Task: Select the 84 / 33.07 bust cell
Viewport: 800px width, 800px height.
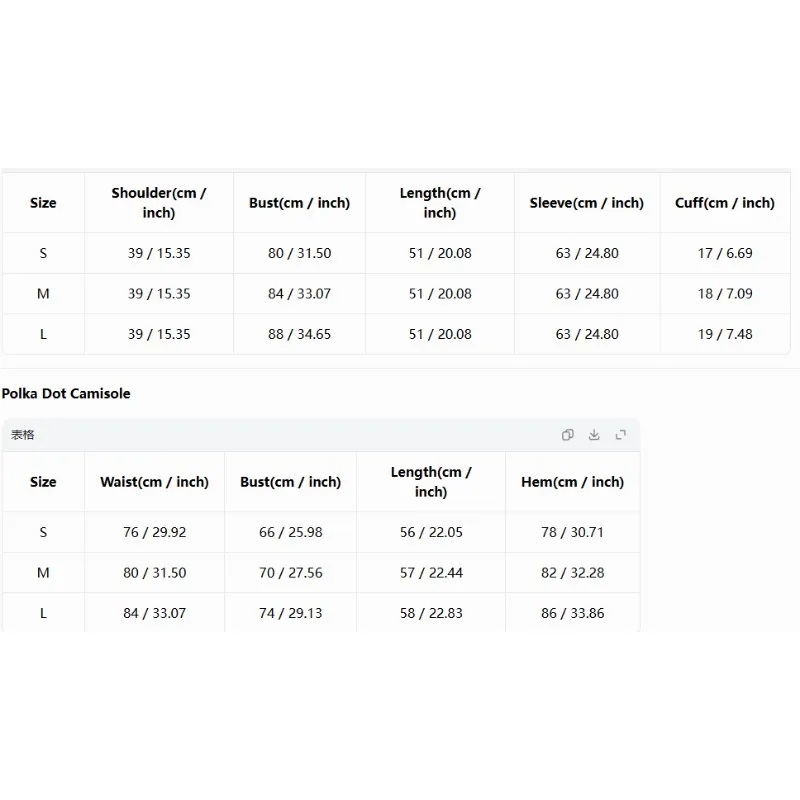Action: tap(299, 293)
